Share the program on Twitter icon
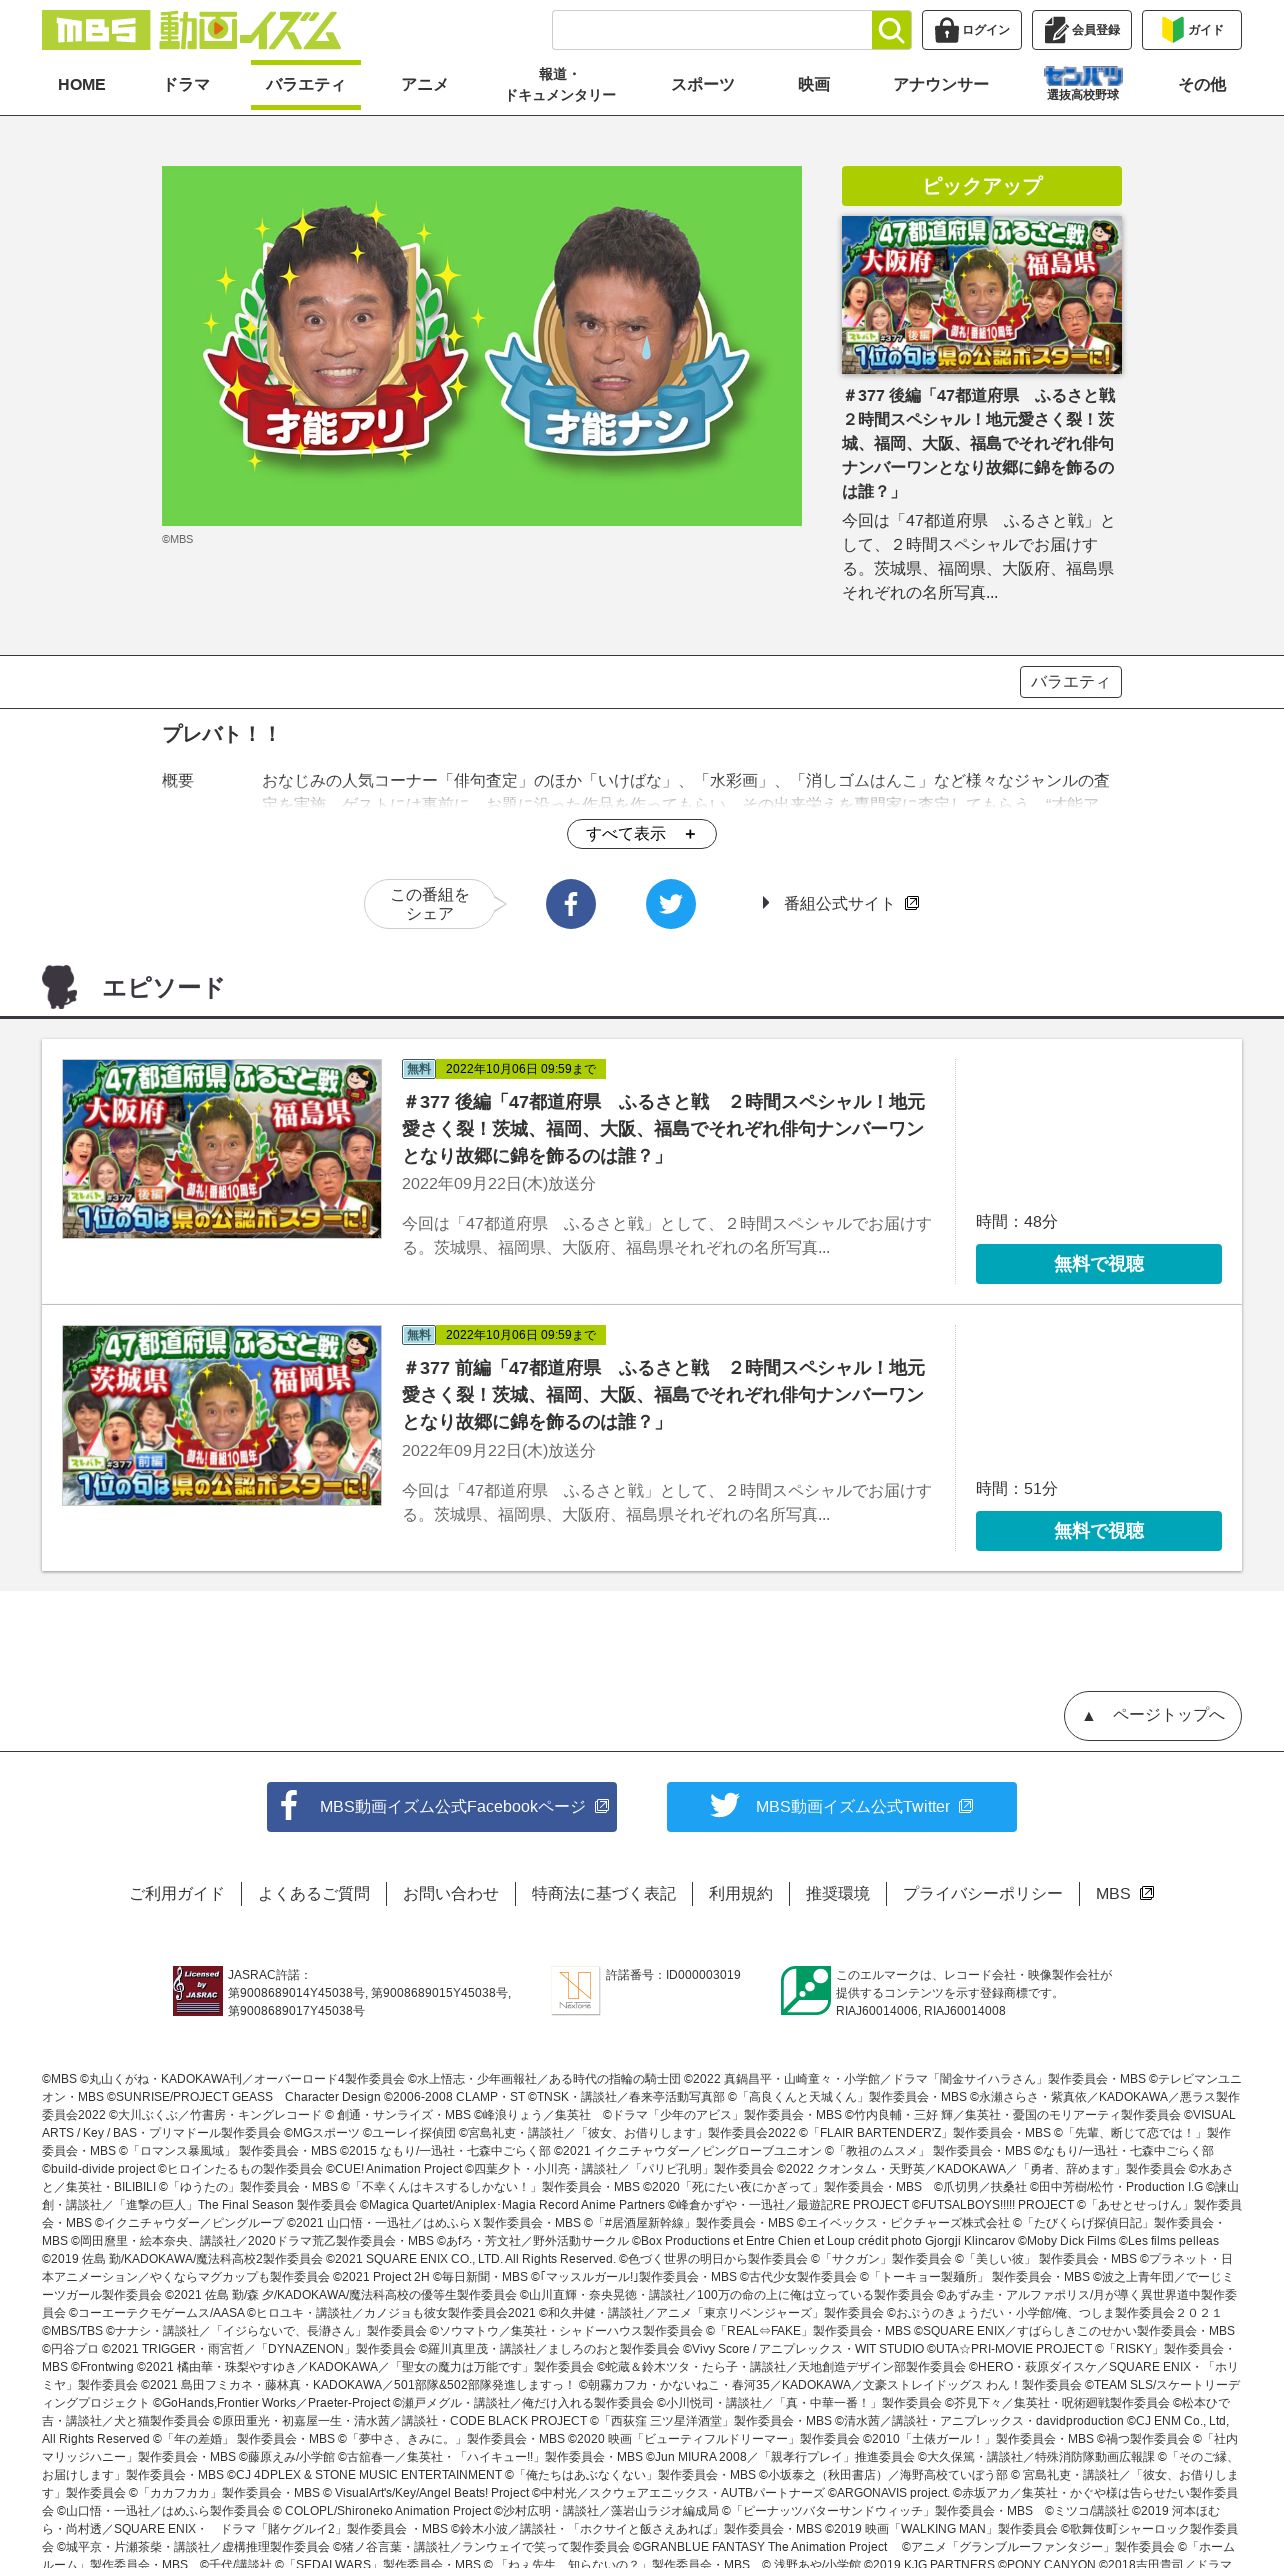Image resolution: width=1284 pixels, height=2568 pixels. click(671, 904)
